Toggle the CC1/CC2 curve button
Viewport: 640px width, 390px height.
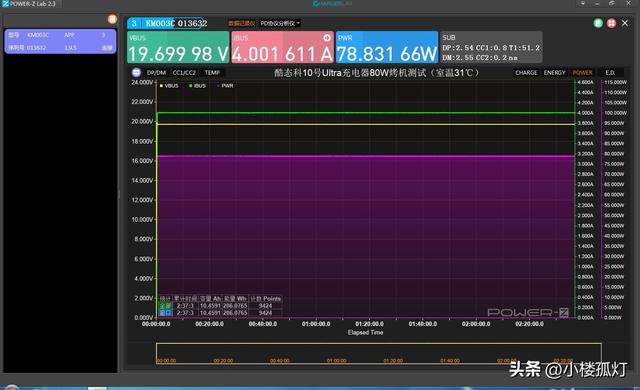tap(184, 73)
